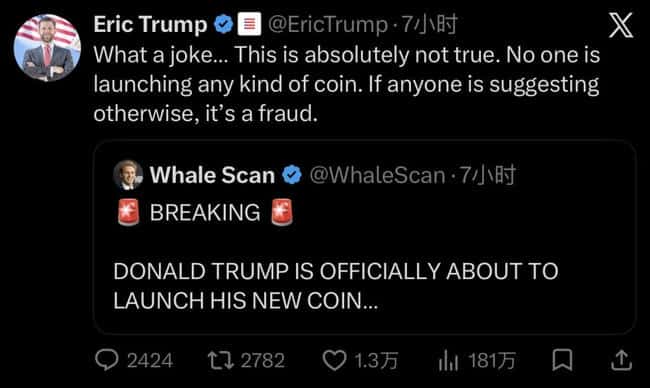Click the 1.3万 likes count
650x388 pixels.
pyautogui.click(x=376, y=360)
